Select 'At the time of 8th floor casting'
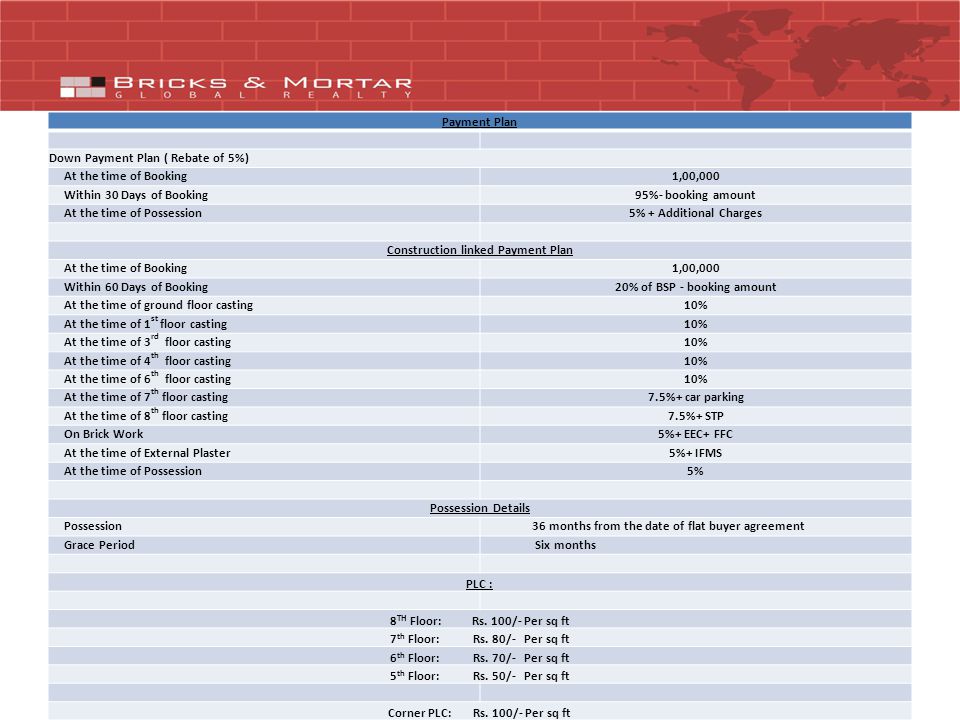The image size is (960, 720). (146, 415)
